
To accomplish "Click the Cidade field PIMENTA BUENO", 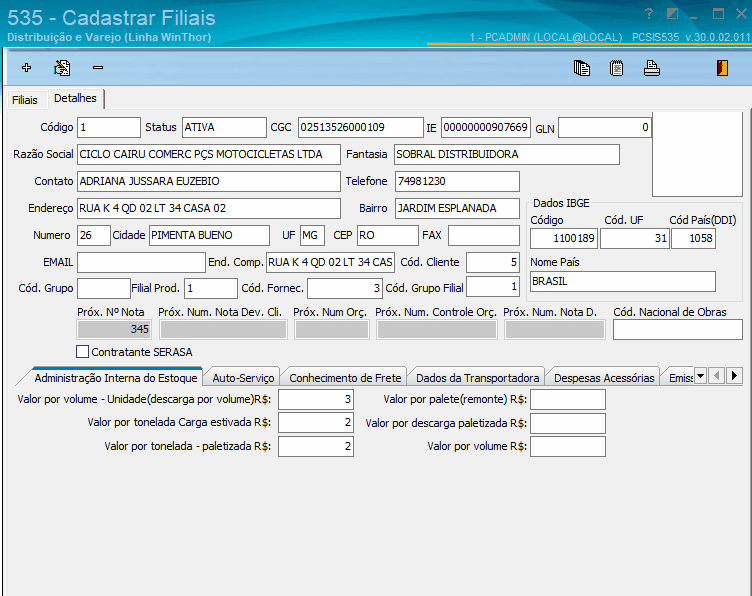I will pos(209,235).
